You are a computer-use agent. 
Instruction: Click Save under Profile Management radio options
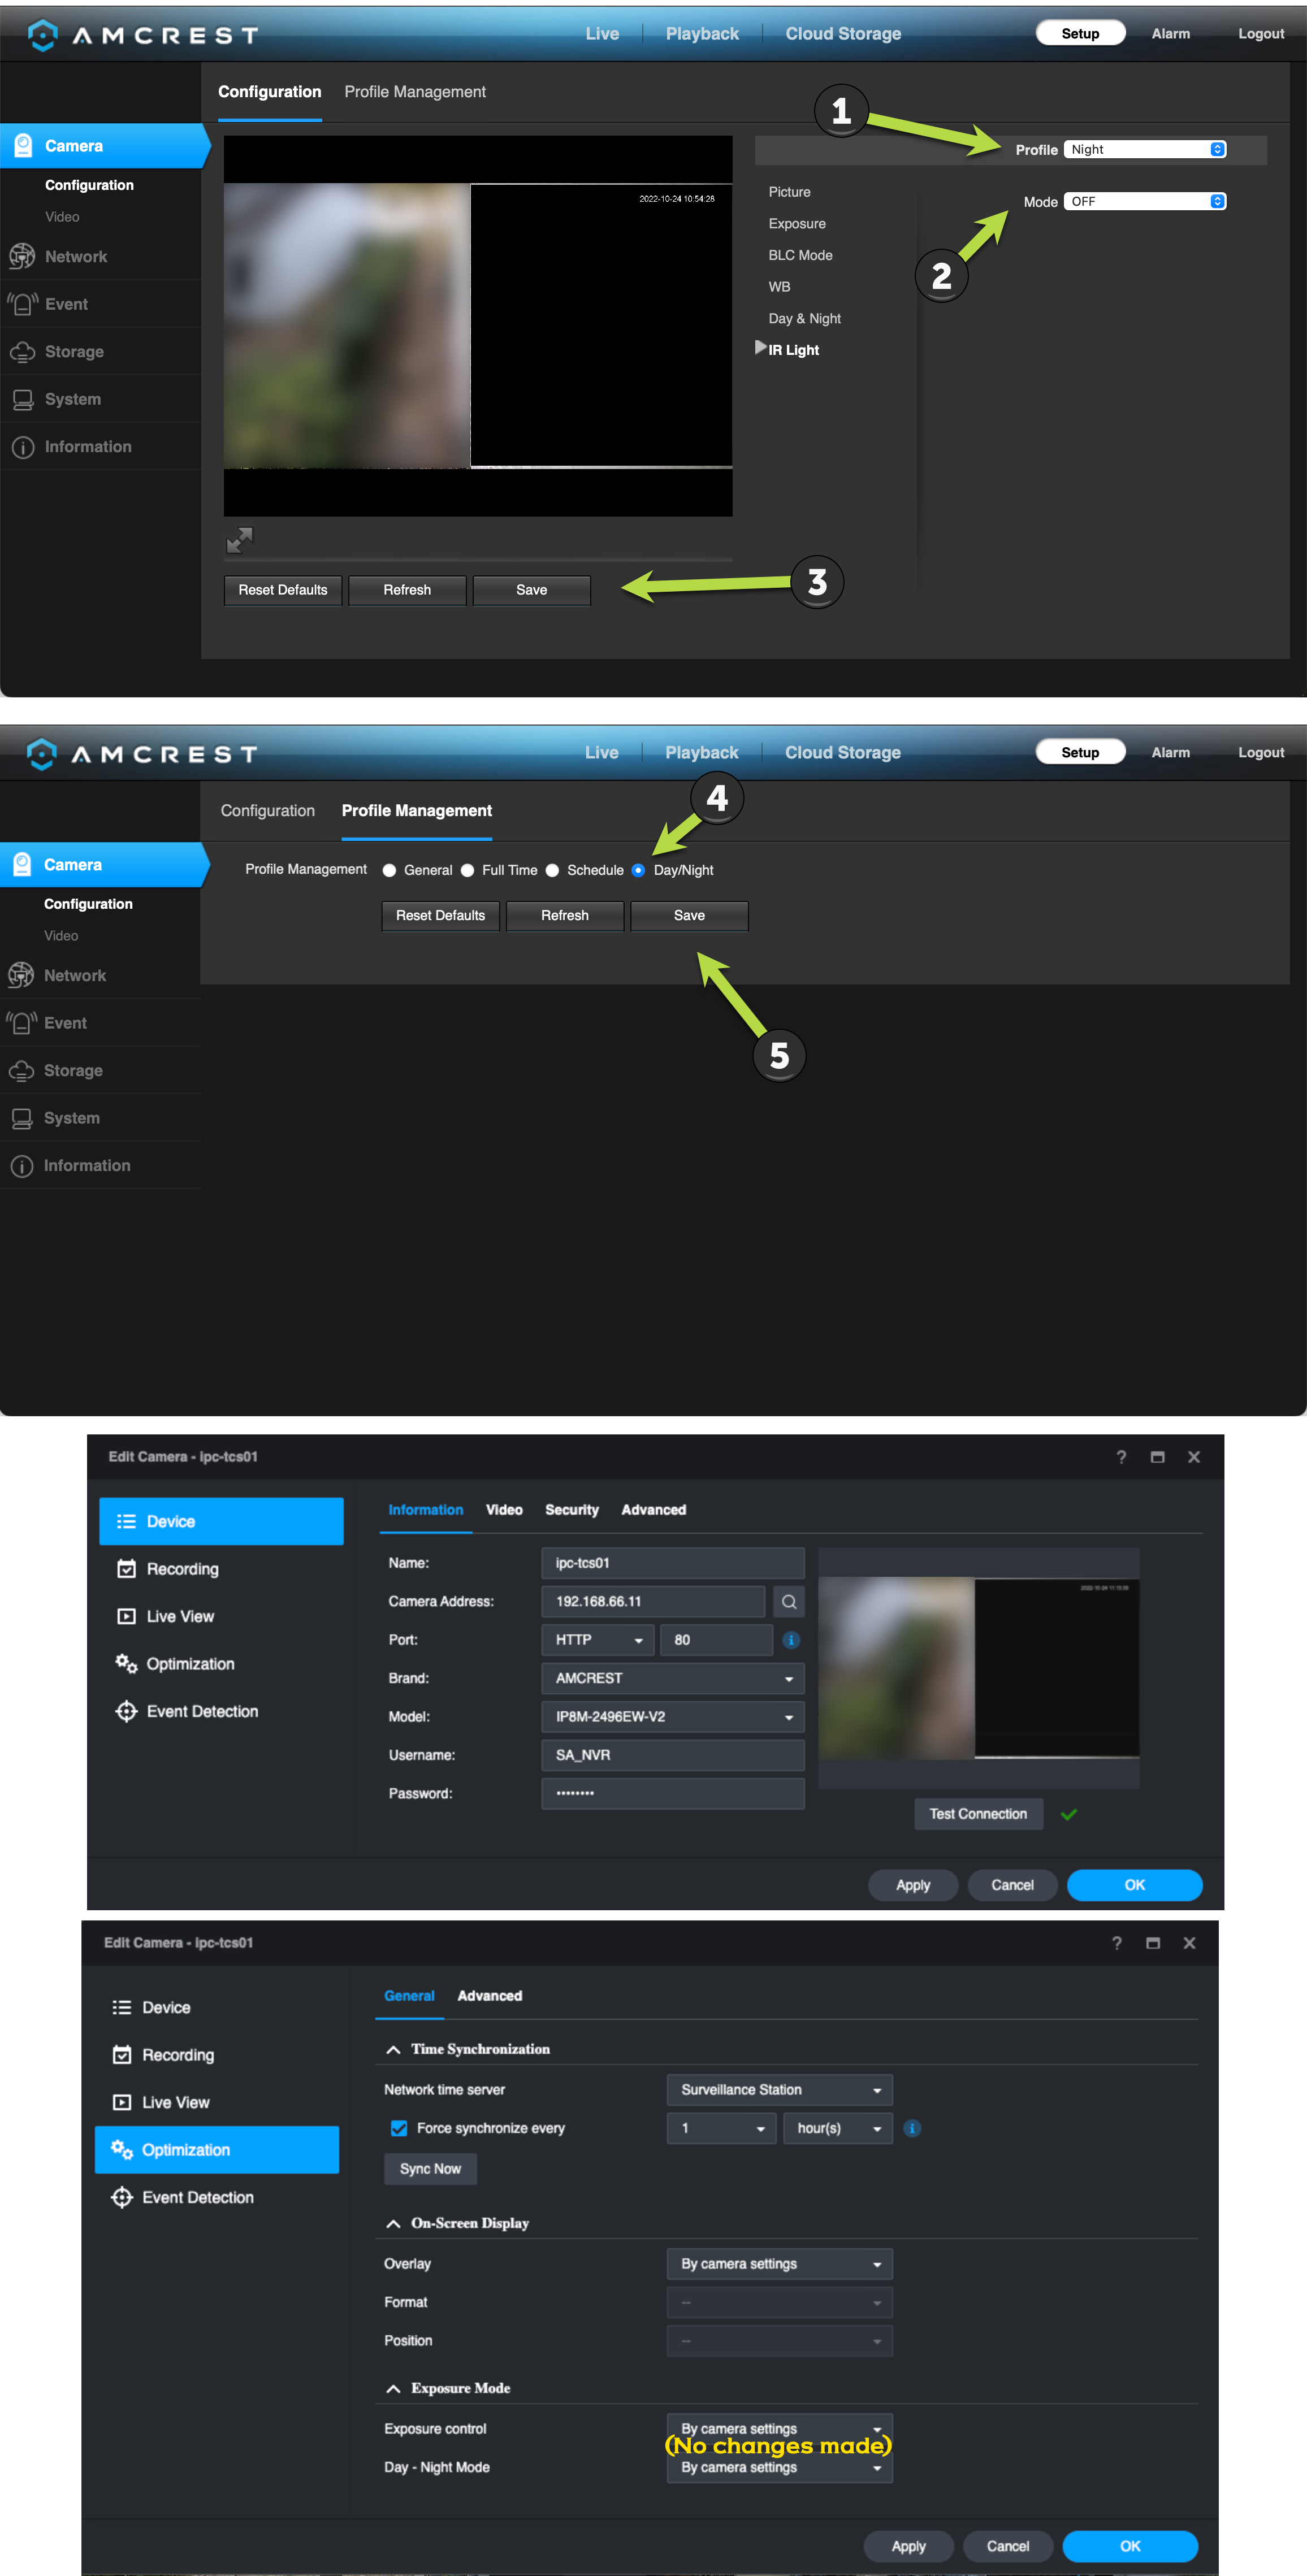point(689,916)
